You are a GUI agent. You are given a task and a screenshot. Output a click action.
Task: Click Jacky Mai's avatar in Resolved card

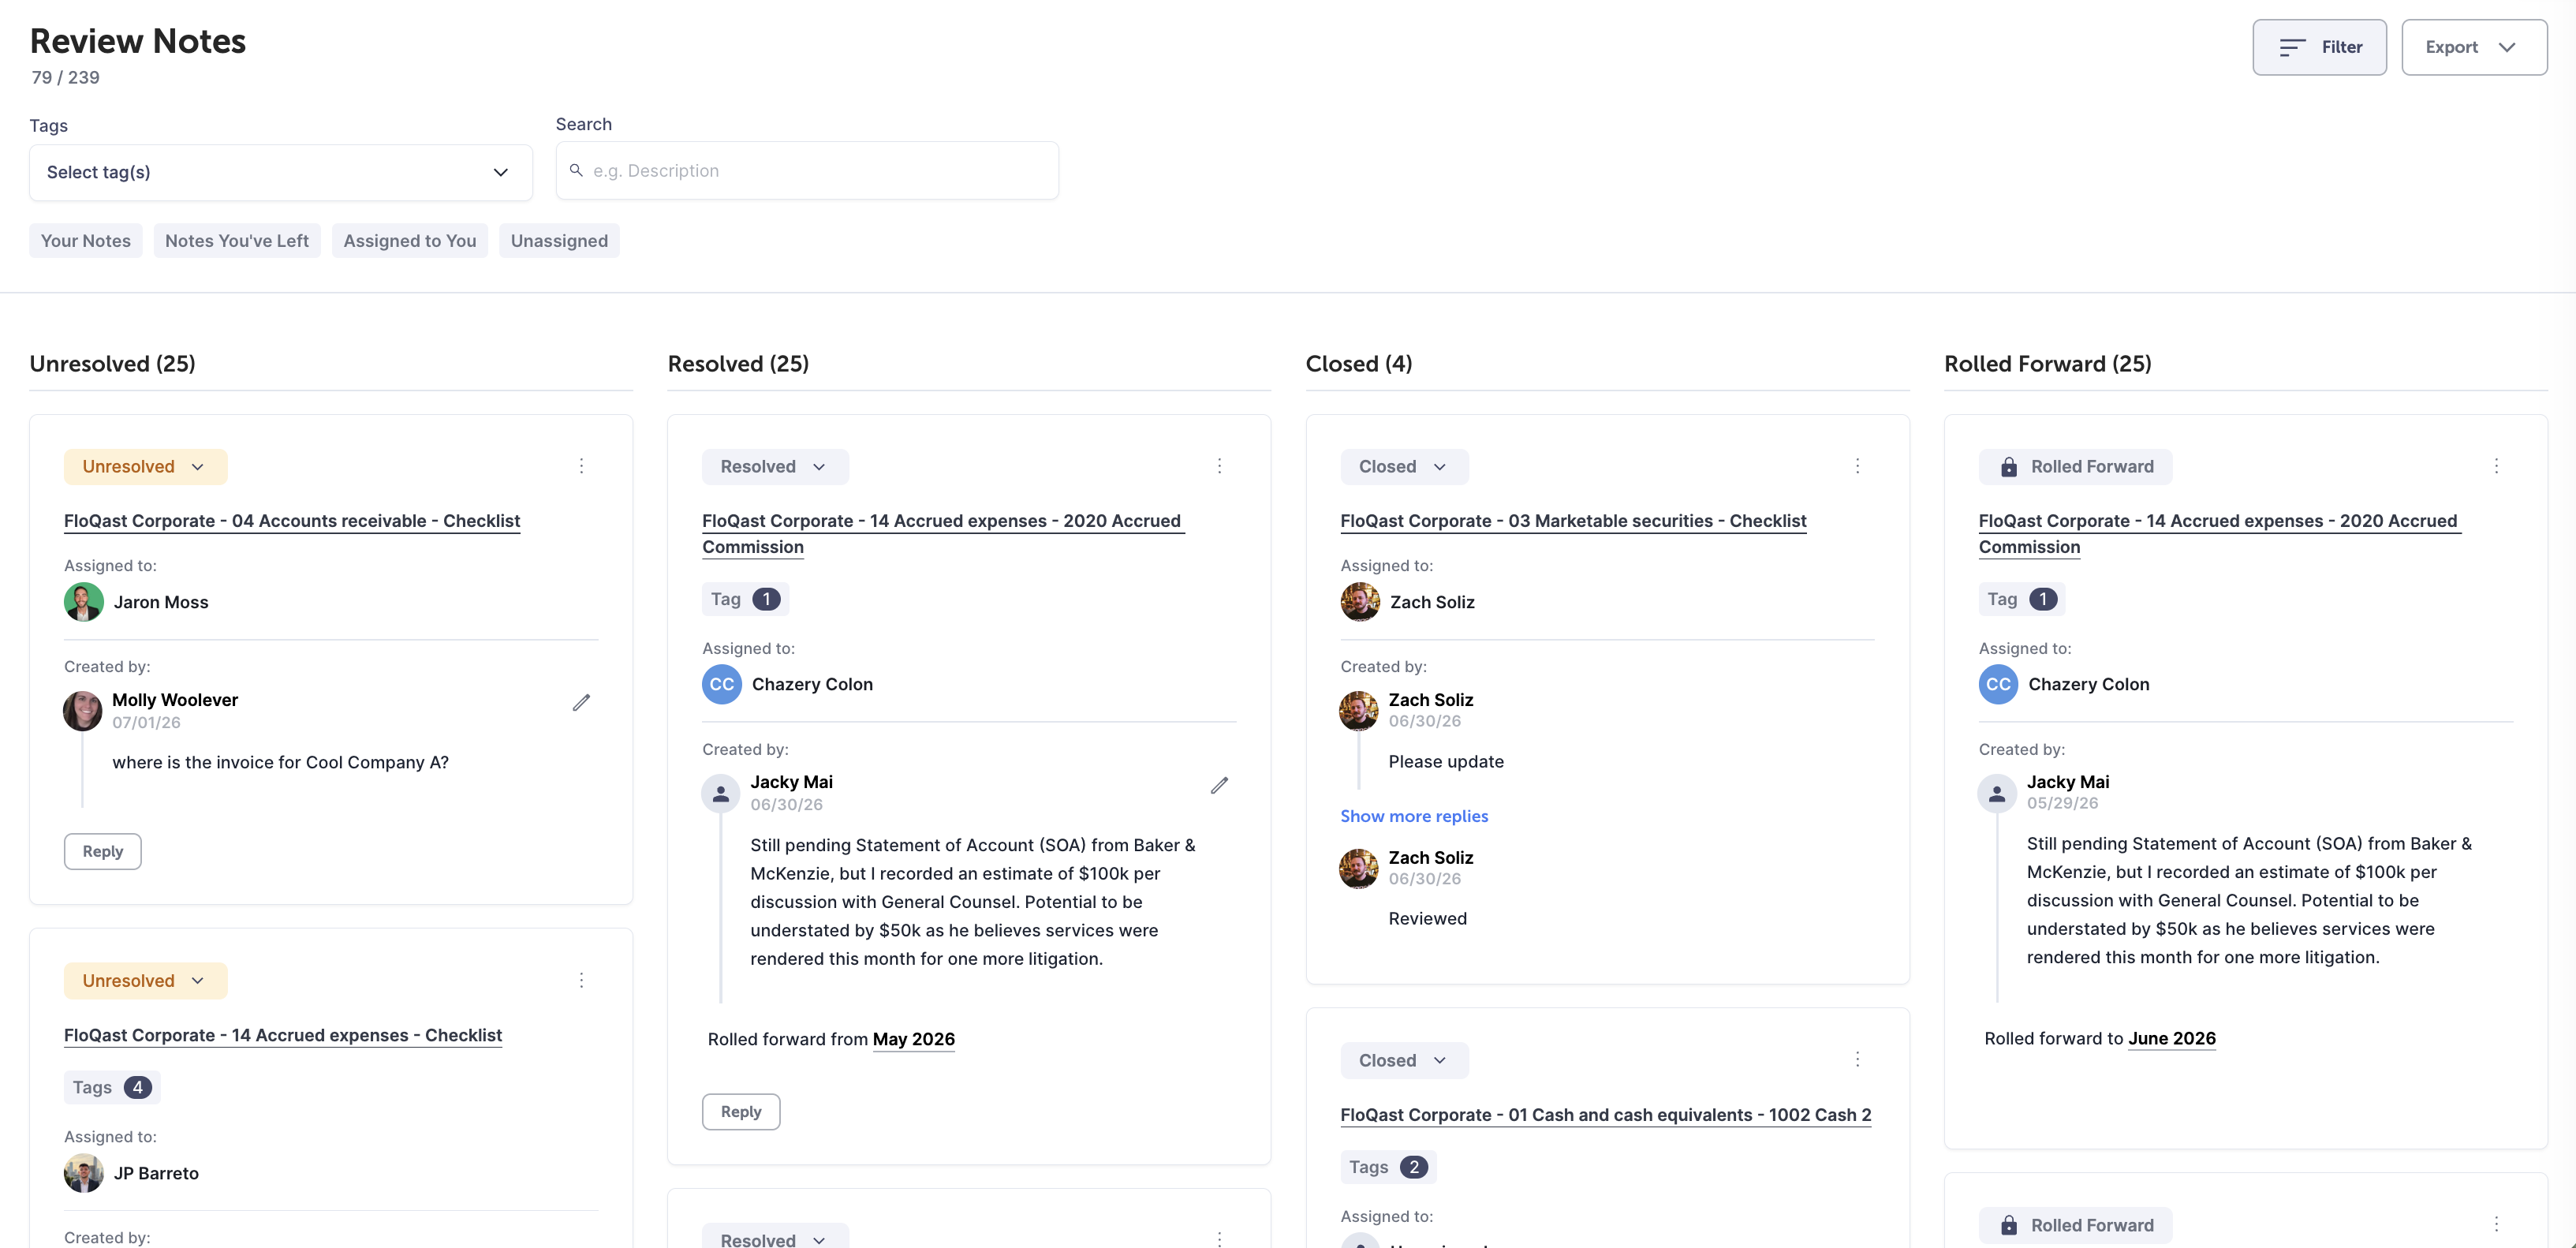pos(720,793)
